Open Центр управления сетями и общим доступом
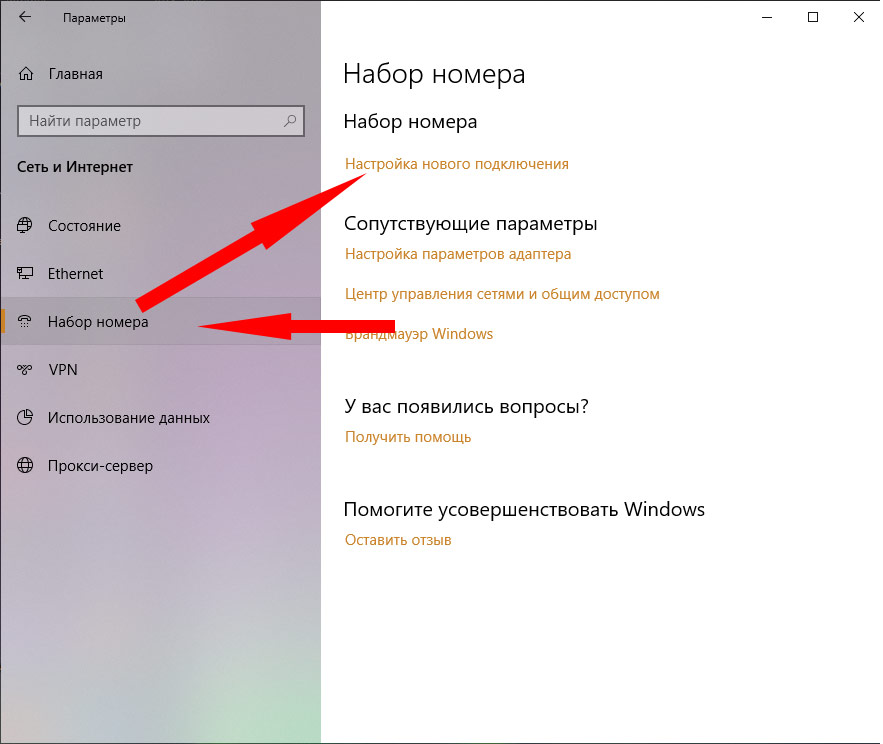This screenshot has width=883, height=744. tap(502, 294)
